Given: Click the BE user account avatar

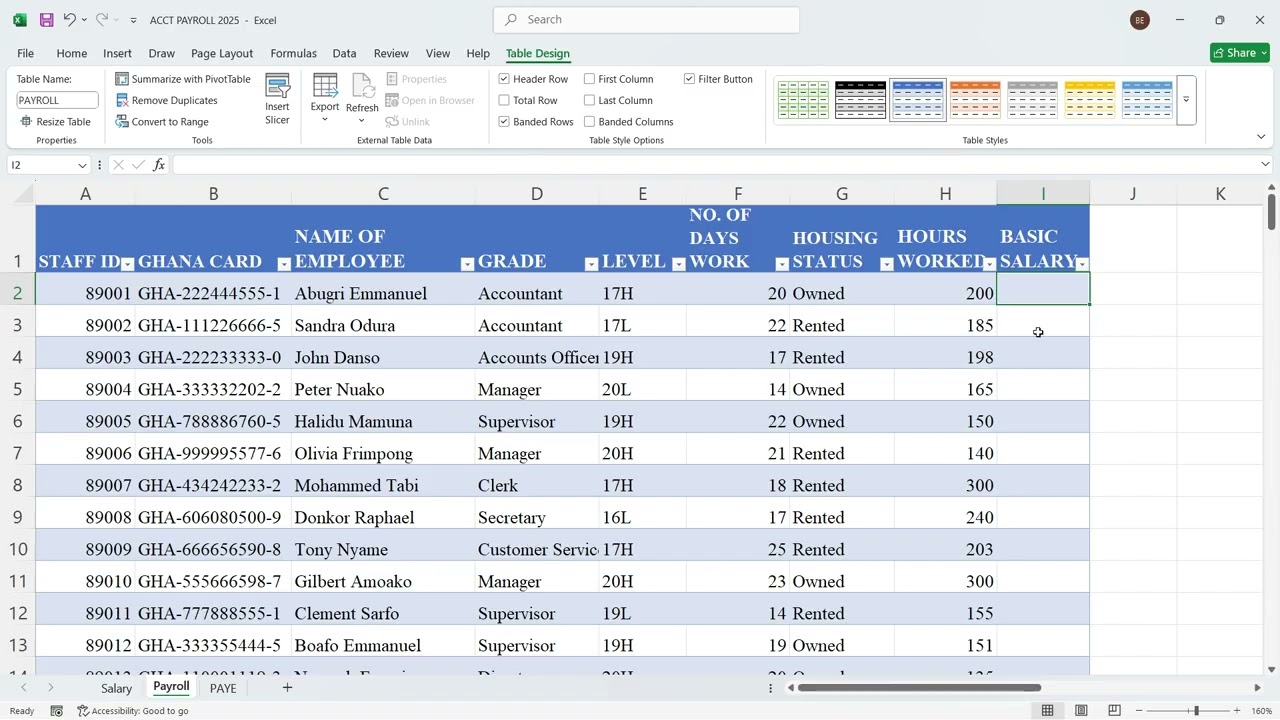Looking at the screenshot, I should click(1139, 20).
